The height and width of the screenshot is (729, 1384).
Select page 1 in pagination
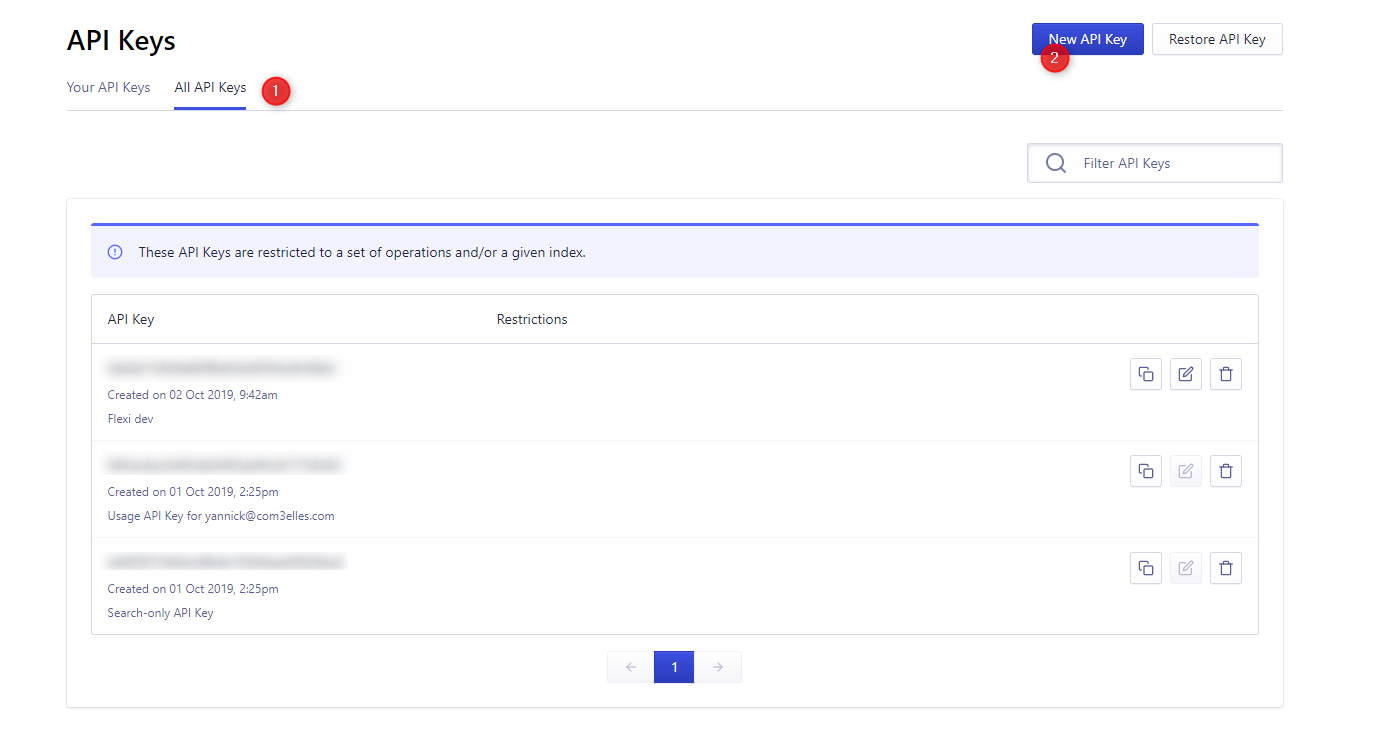pyautogui.click(x=674, y=667)
